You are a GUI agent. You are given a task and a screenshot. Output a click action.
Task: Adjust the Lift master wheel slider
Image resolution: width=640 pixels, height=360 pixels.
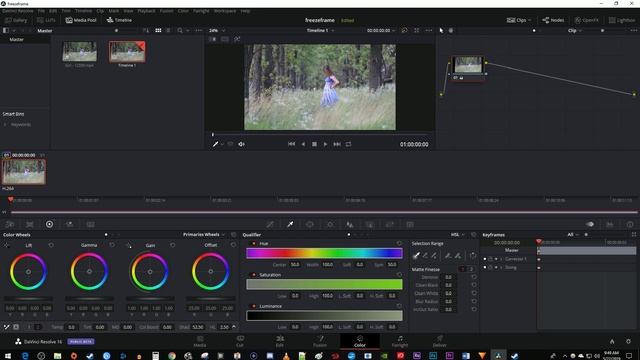pos(28,299)
